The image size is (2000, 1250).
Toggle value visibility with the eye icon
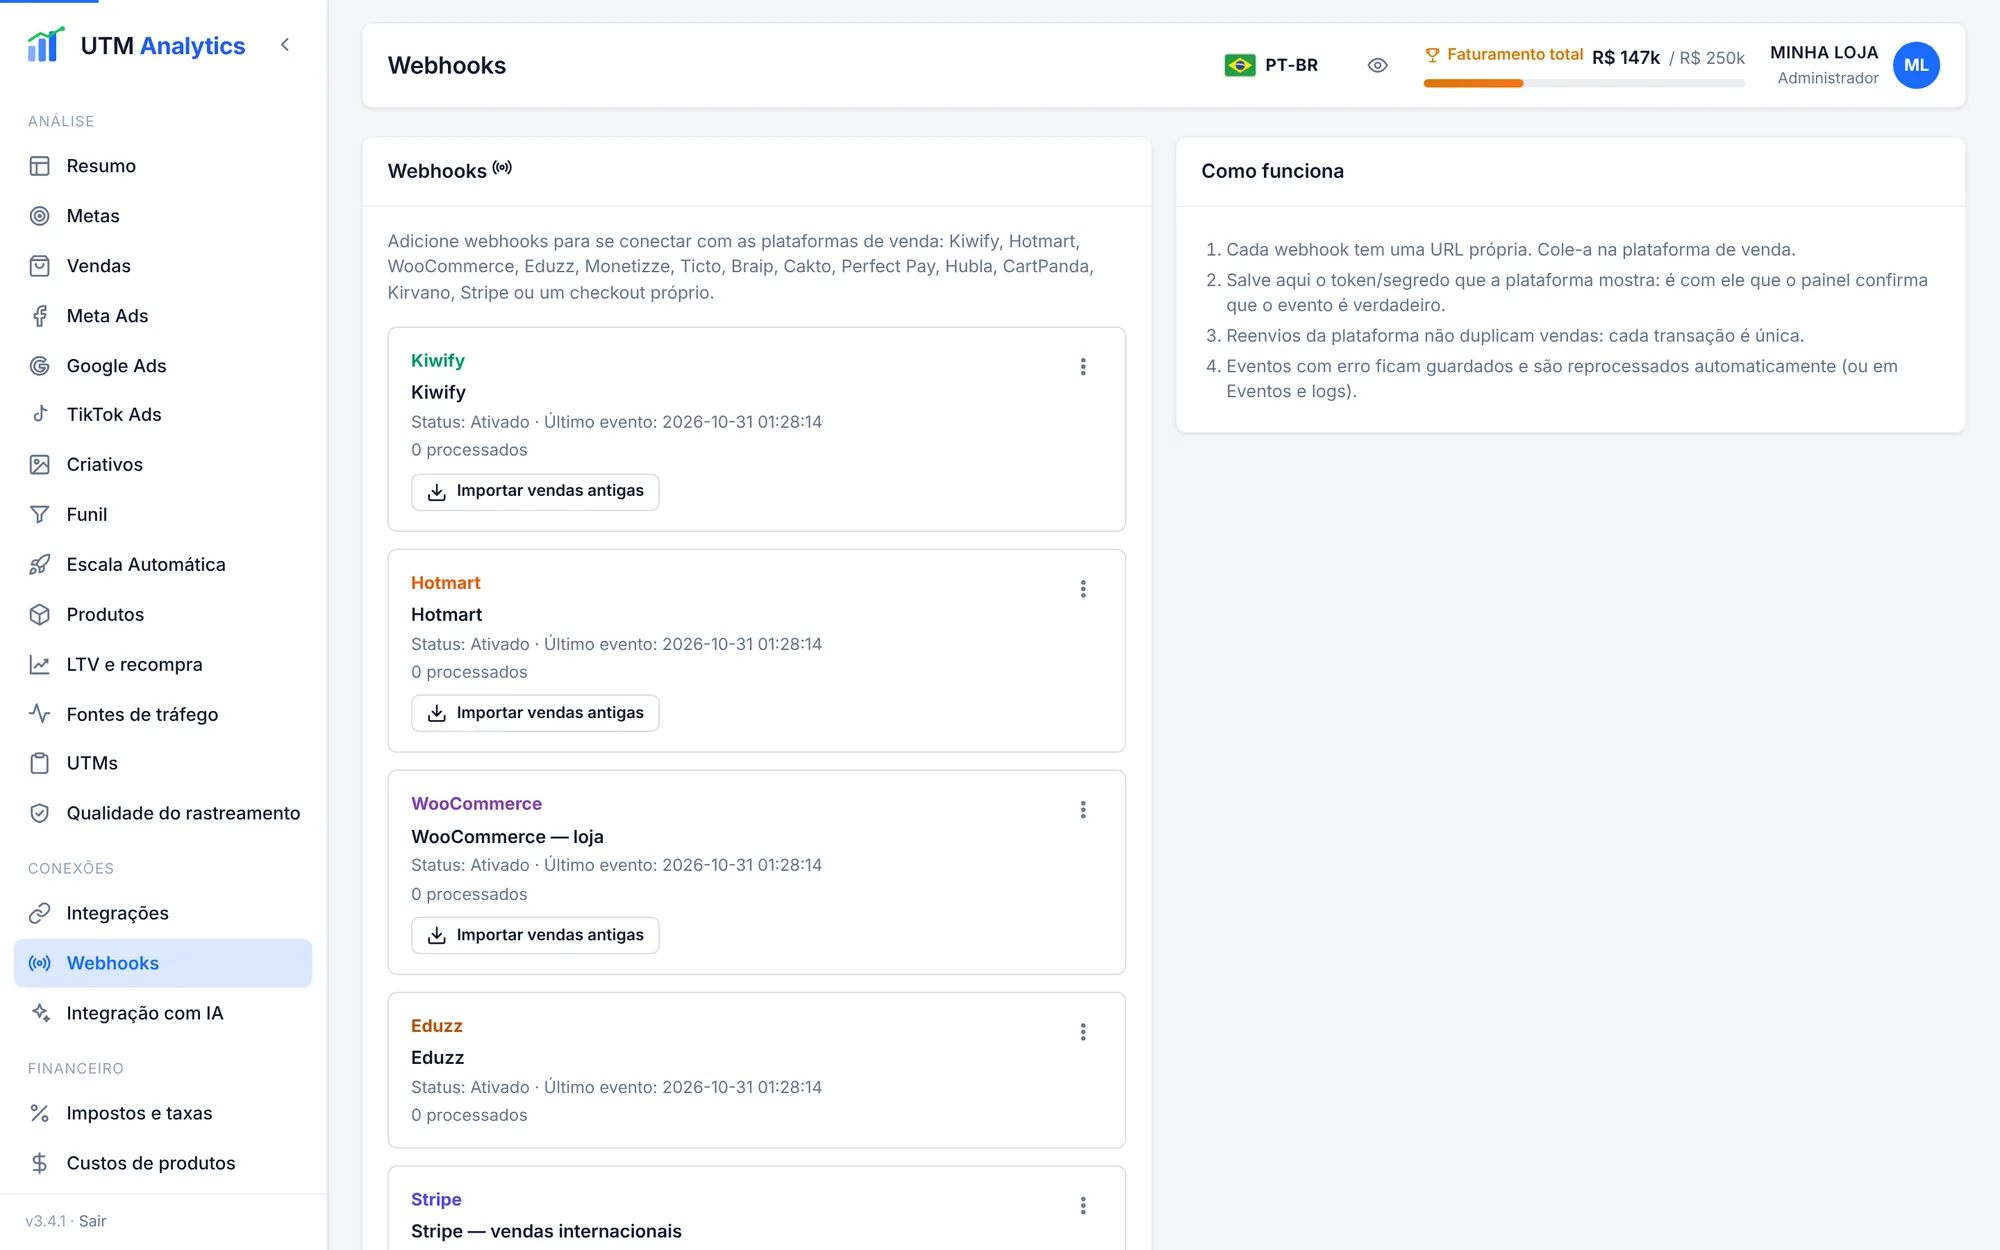pos(1377,65)
